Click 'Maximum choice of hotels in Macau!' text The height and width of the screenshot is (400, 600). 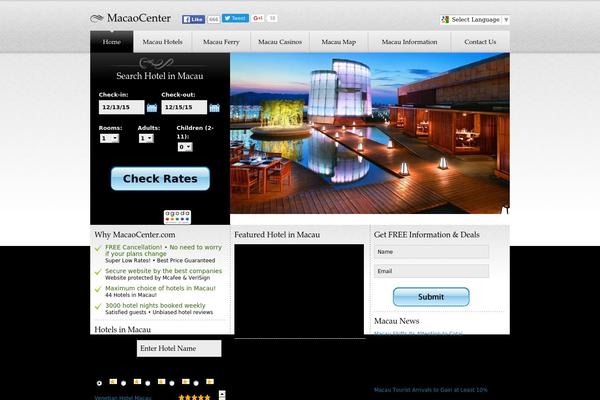[x=160, y=288]
